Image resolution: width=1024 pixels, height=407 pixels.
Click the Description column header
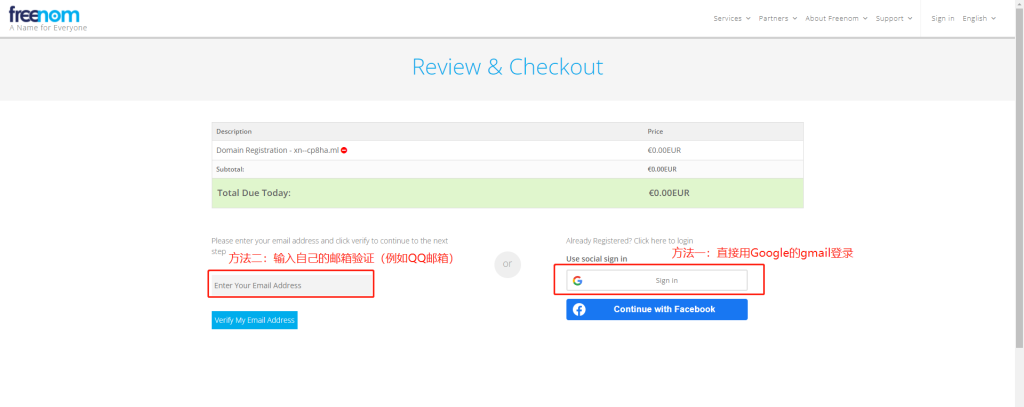234,131
